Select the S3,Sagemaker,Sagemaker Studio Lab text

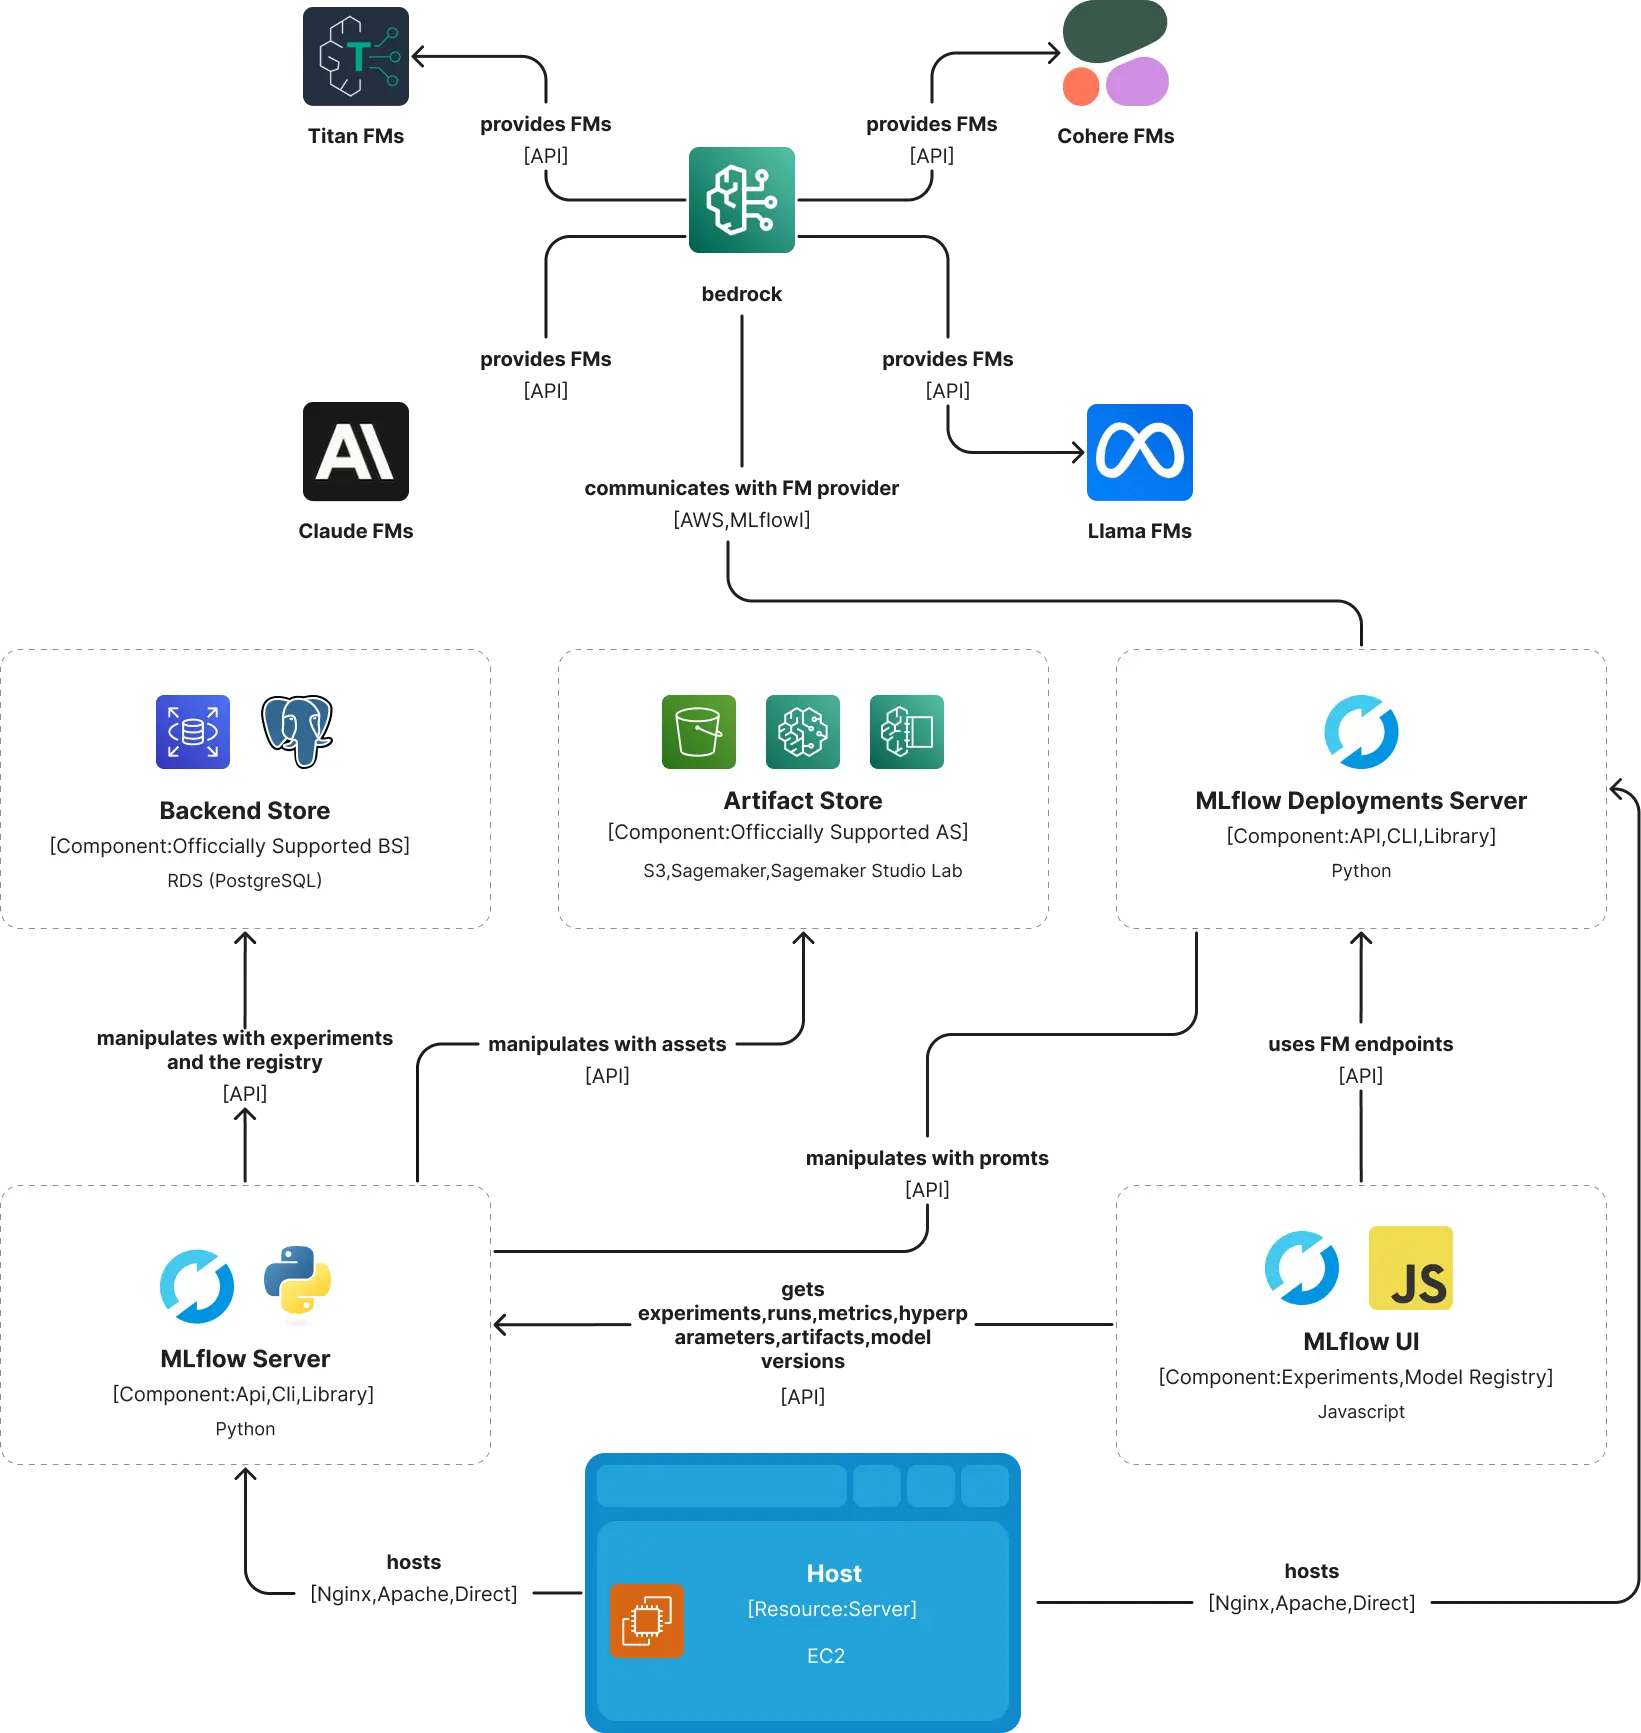pyautogui.click(x=803, y=871)
